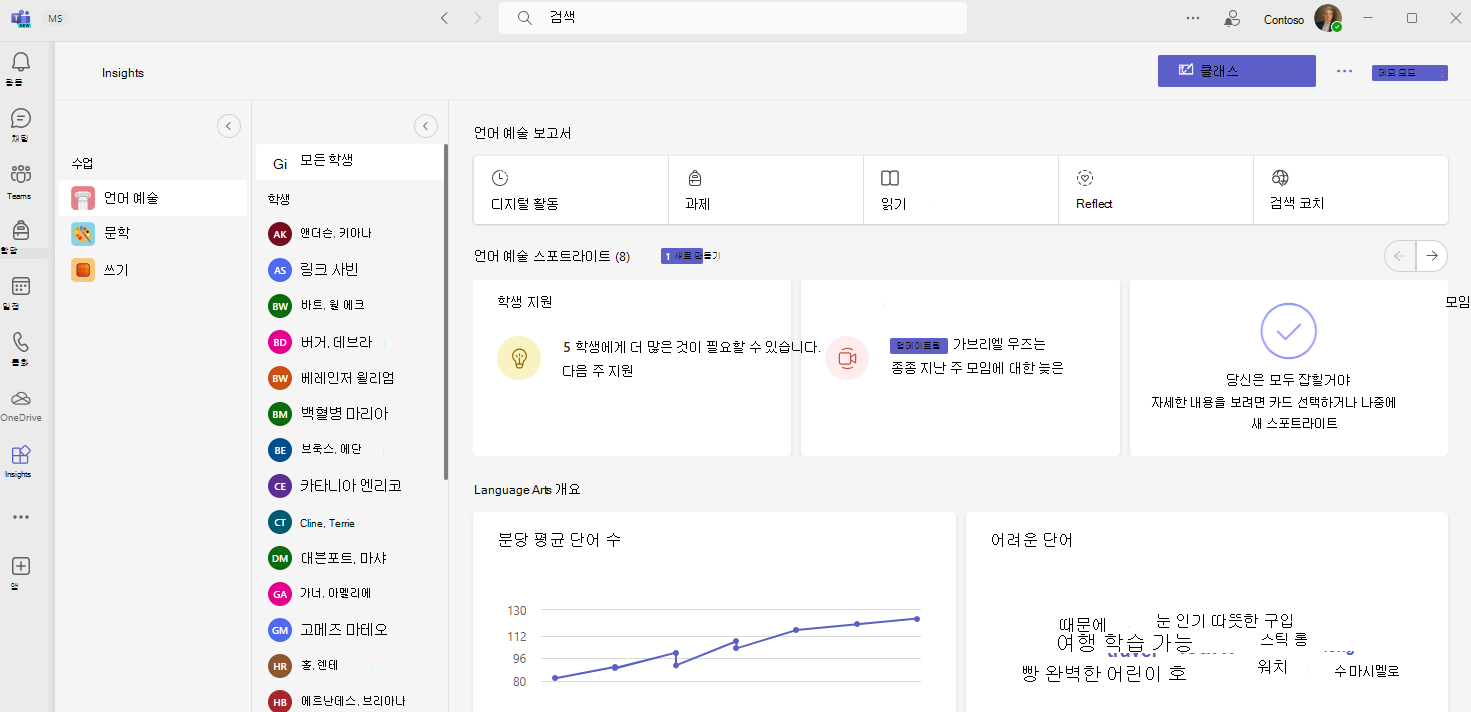This screenshot has height=712, width=1471.
Task: Click the 클래스 button
Action: [1237, 71]
